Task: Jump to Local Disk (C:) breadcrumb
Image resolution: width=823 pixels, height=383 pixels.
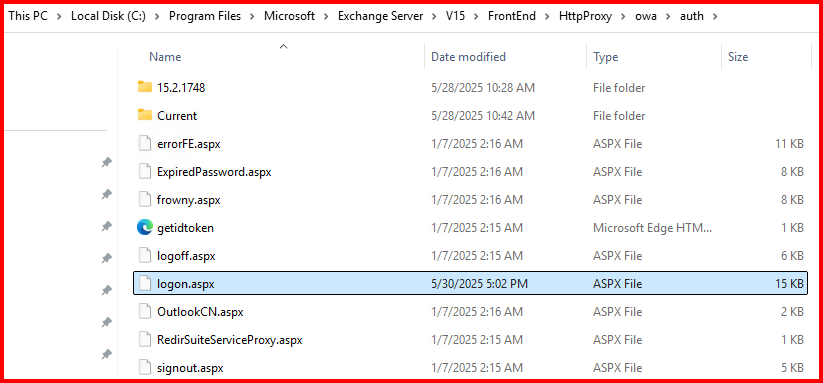Action: click(109, 16)
